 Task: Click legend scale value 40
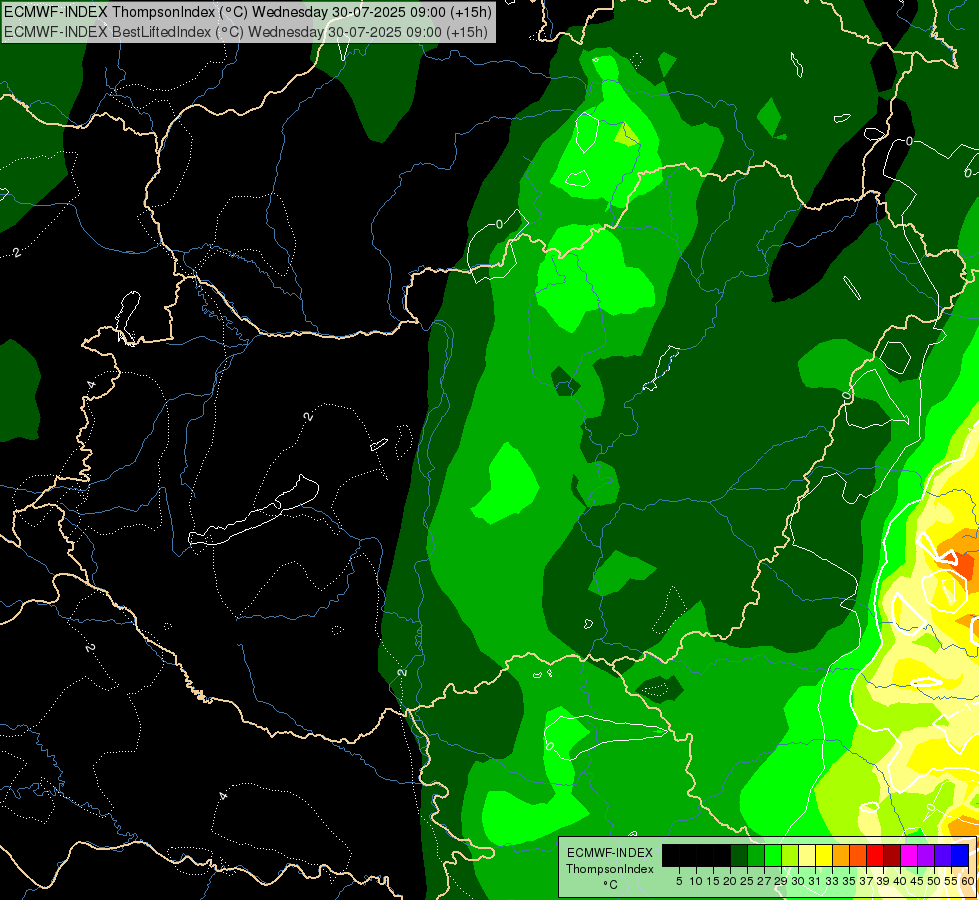(900, 881)
